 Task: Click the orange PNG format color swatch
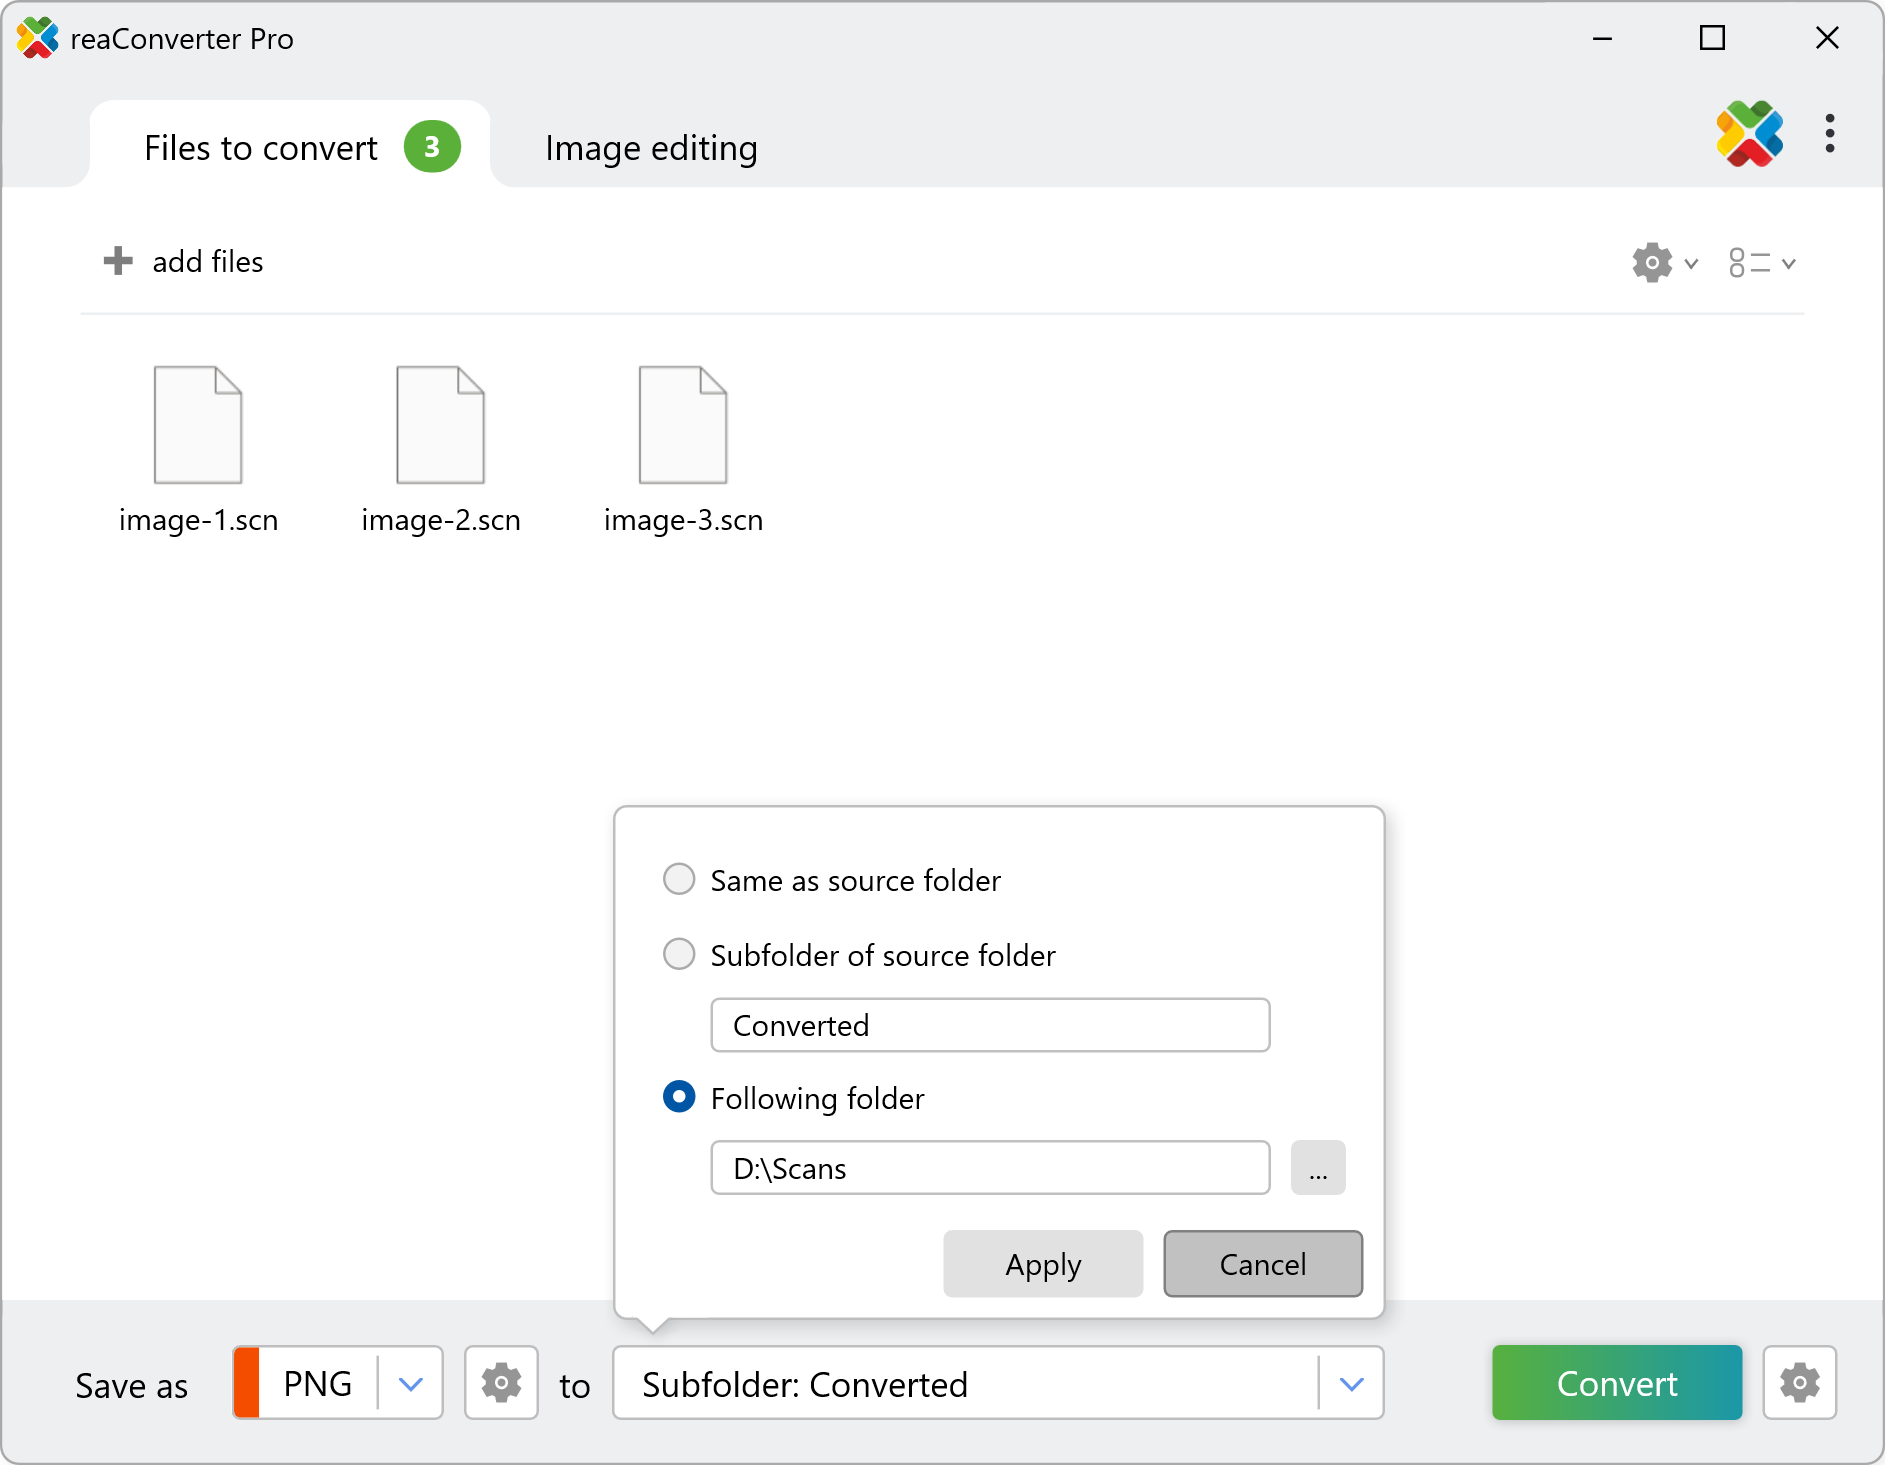(x=247, y=1383)
